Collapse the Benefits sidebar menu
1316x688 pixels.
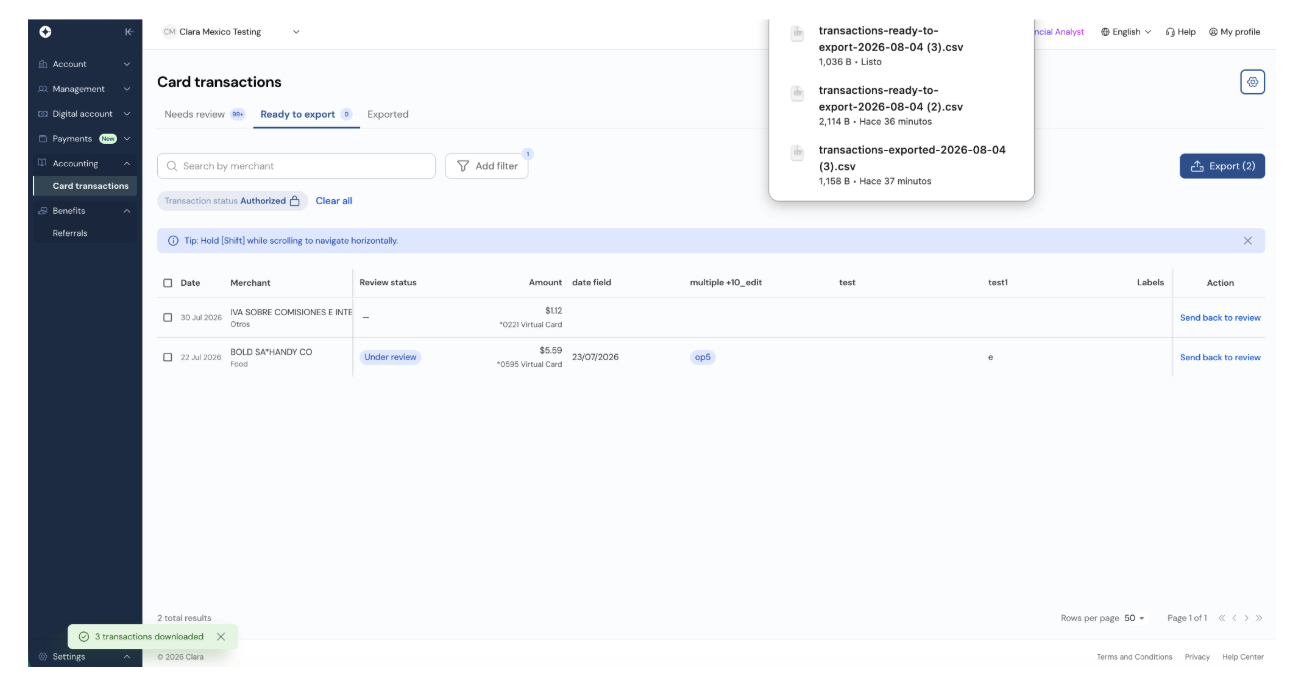pyautogui.click(x=85, y=211)
